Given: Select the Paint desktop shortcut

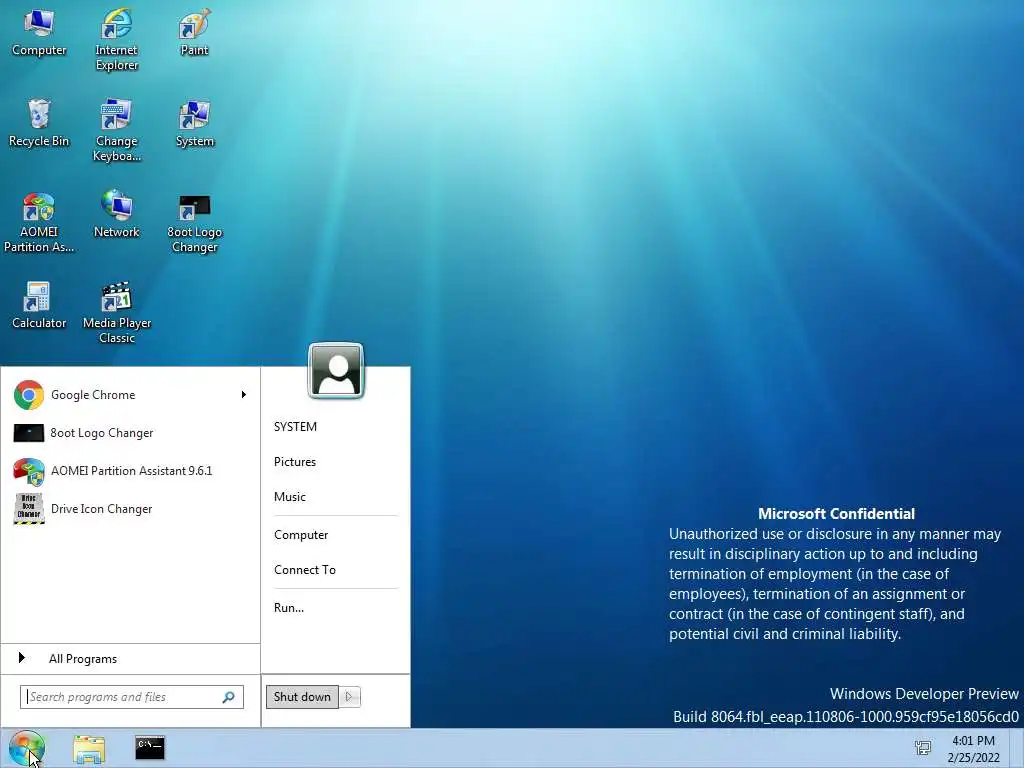Looking at the screenshot, I should coord(194,32).
